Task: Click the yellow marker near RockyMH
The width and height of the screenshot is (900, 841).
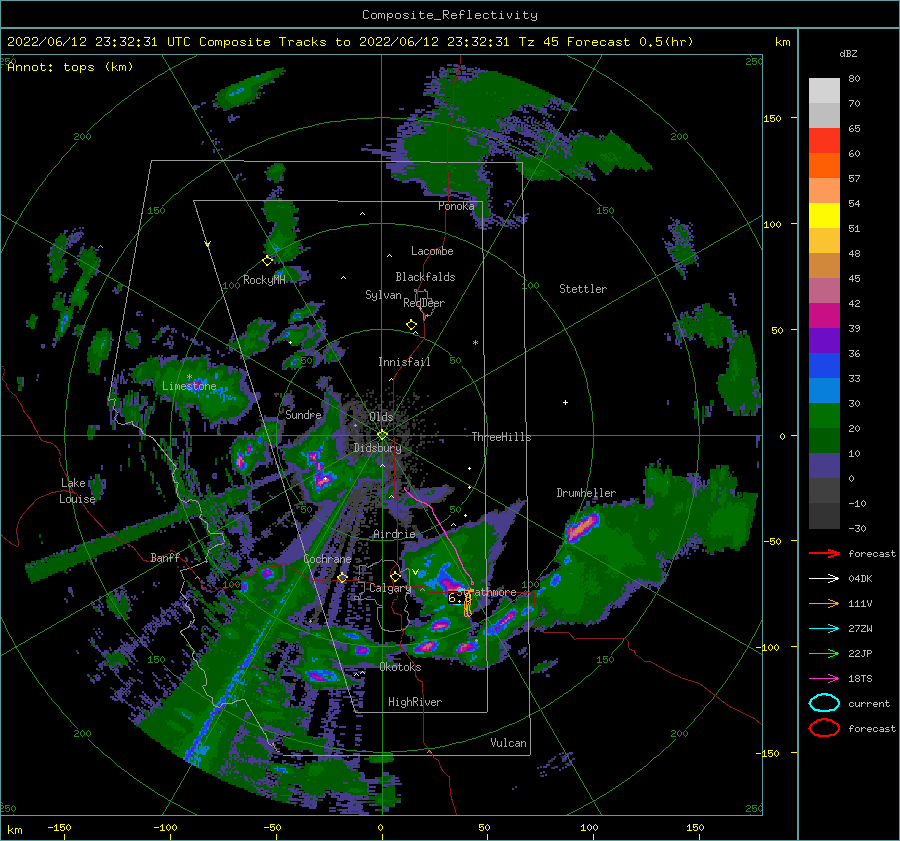Action: tap(267, 261)
